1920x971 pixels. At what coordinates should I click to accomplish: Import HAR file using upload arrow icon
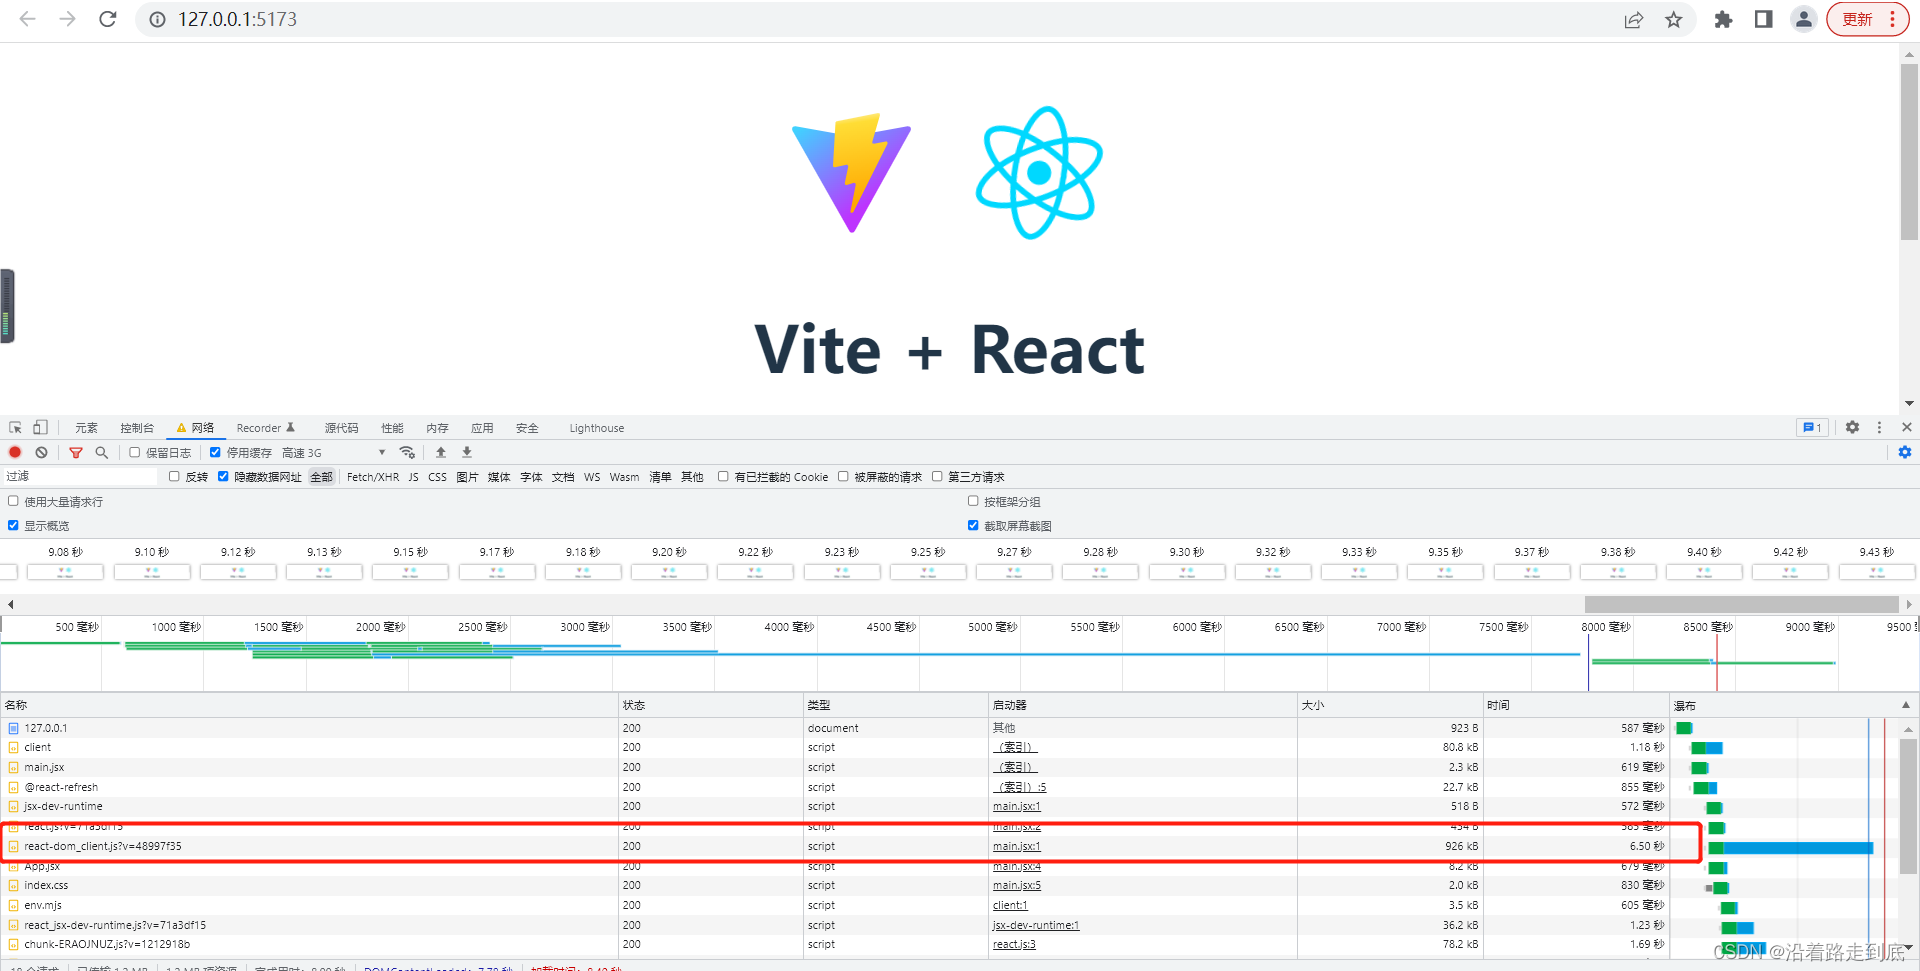click(441, 452)
